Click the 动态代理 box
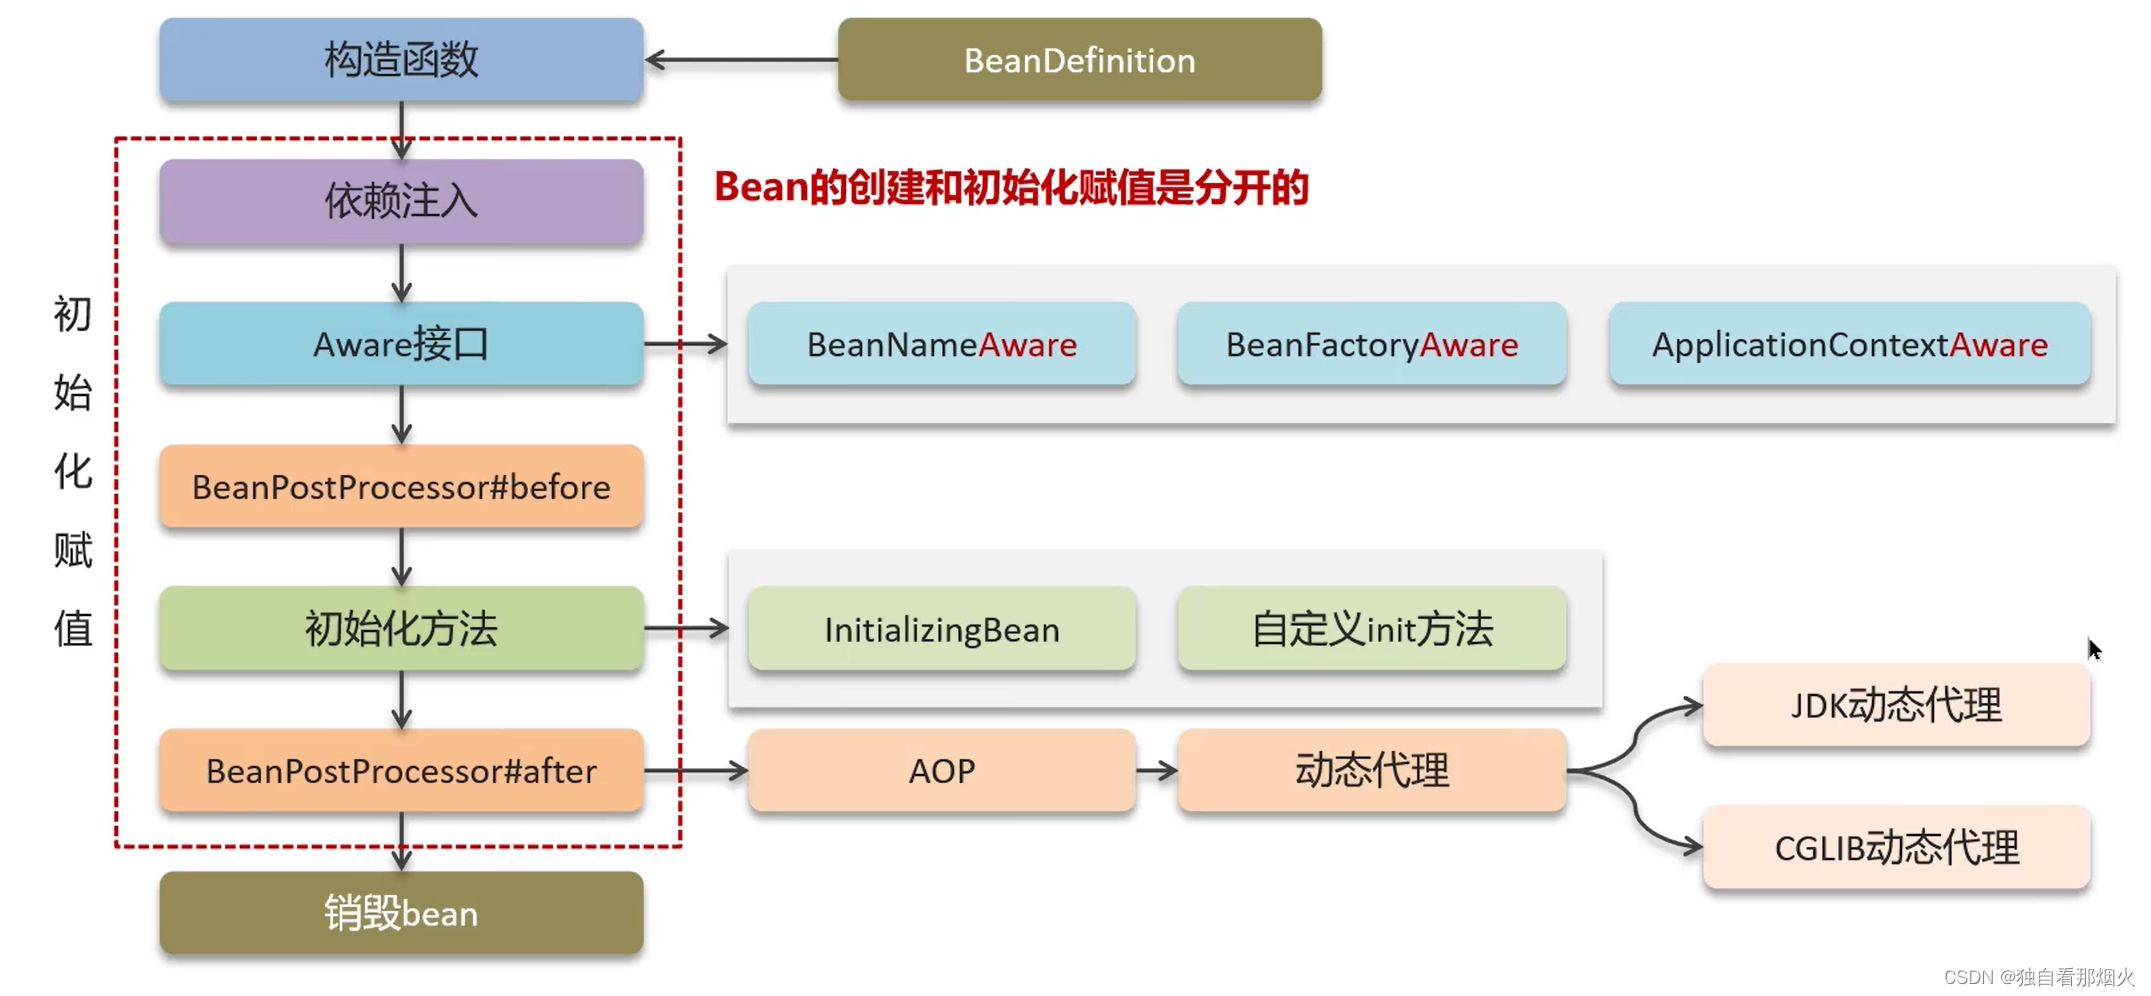2151x996 pixels. (x=1372, y=771)
